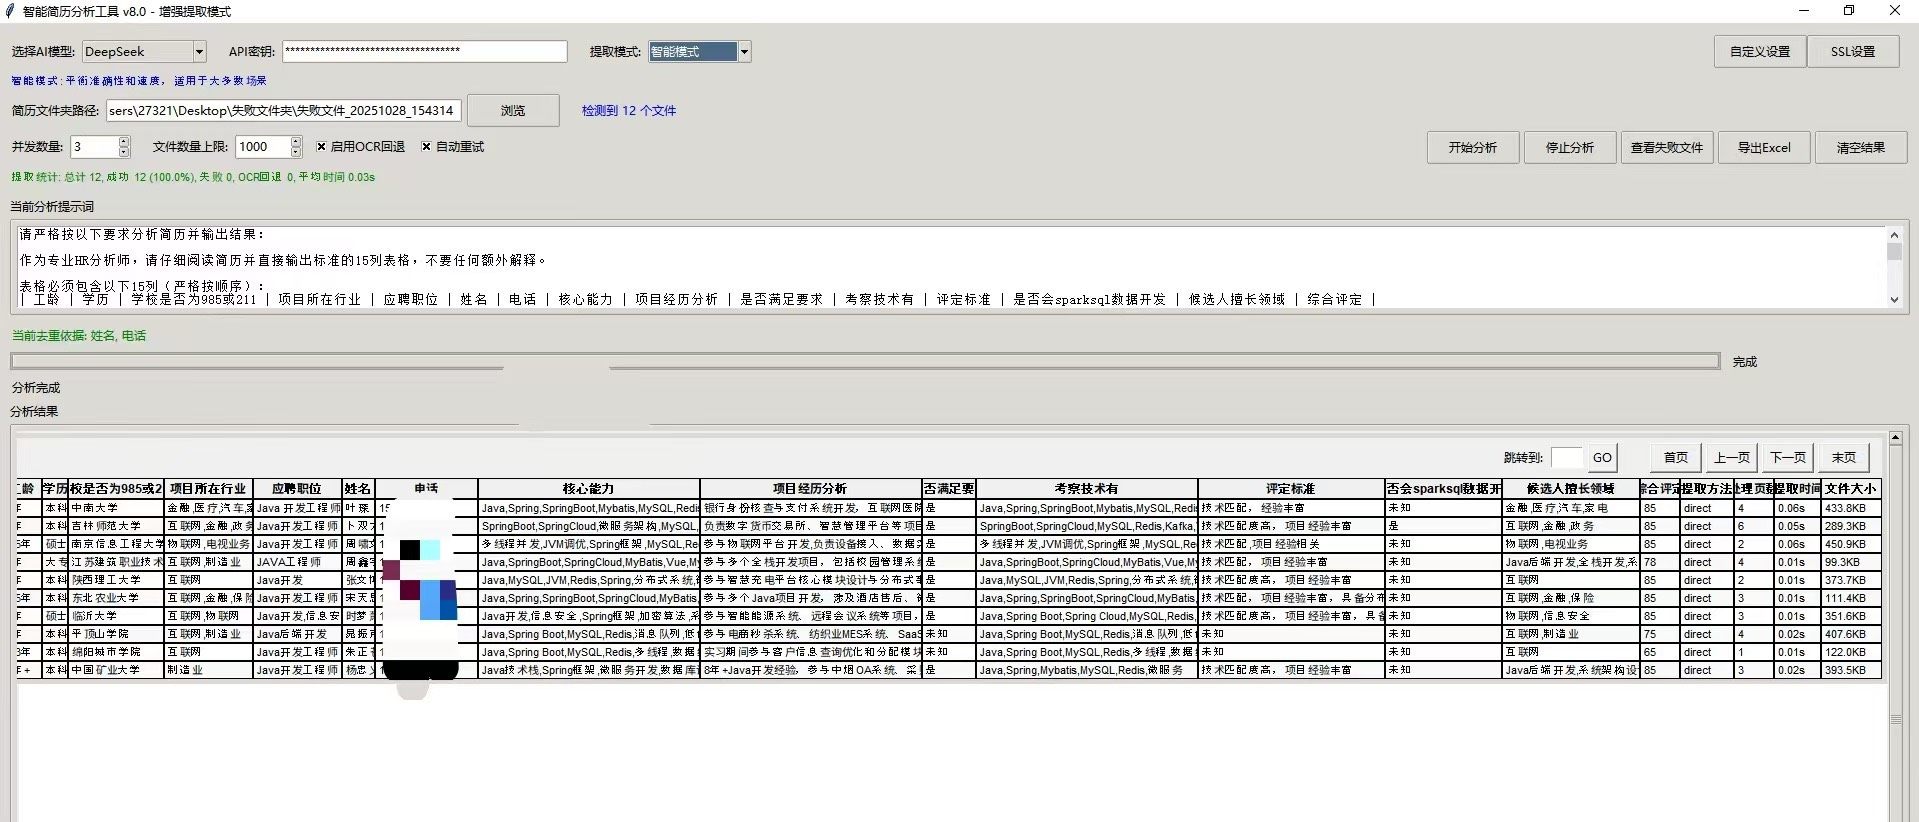Click the 项目所在行业 column header
Image resolution: width=1919 pixels, height=822 pixels.
pos(208,489)
